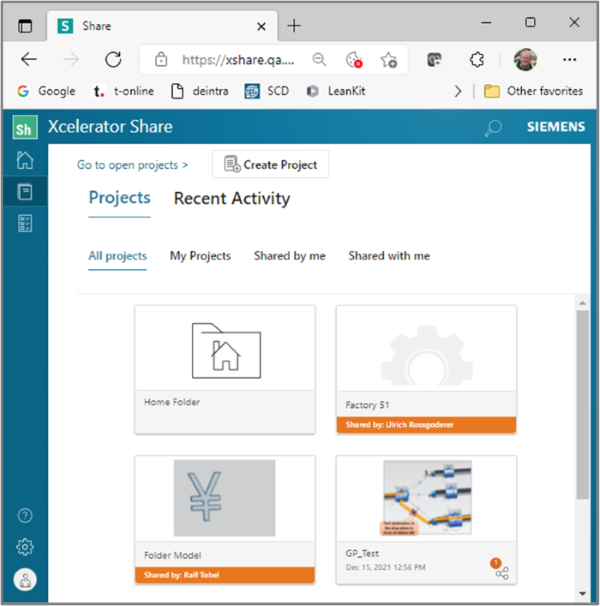Open the Tasks checklist sidebar icon
This screenshot has width=600, height=606.
point(25,223)
